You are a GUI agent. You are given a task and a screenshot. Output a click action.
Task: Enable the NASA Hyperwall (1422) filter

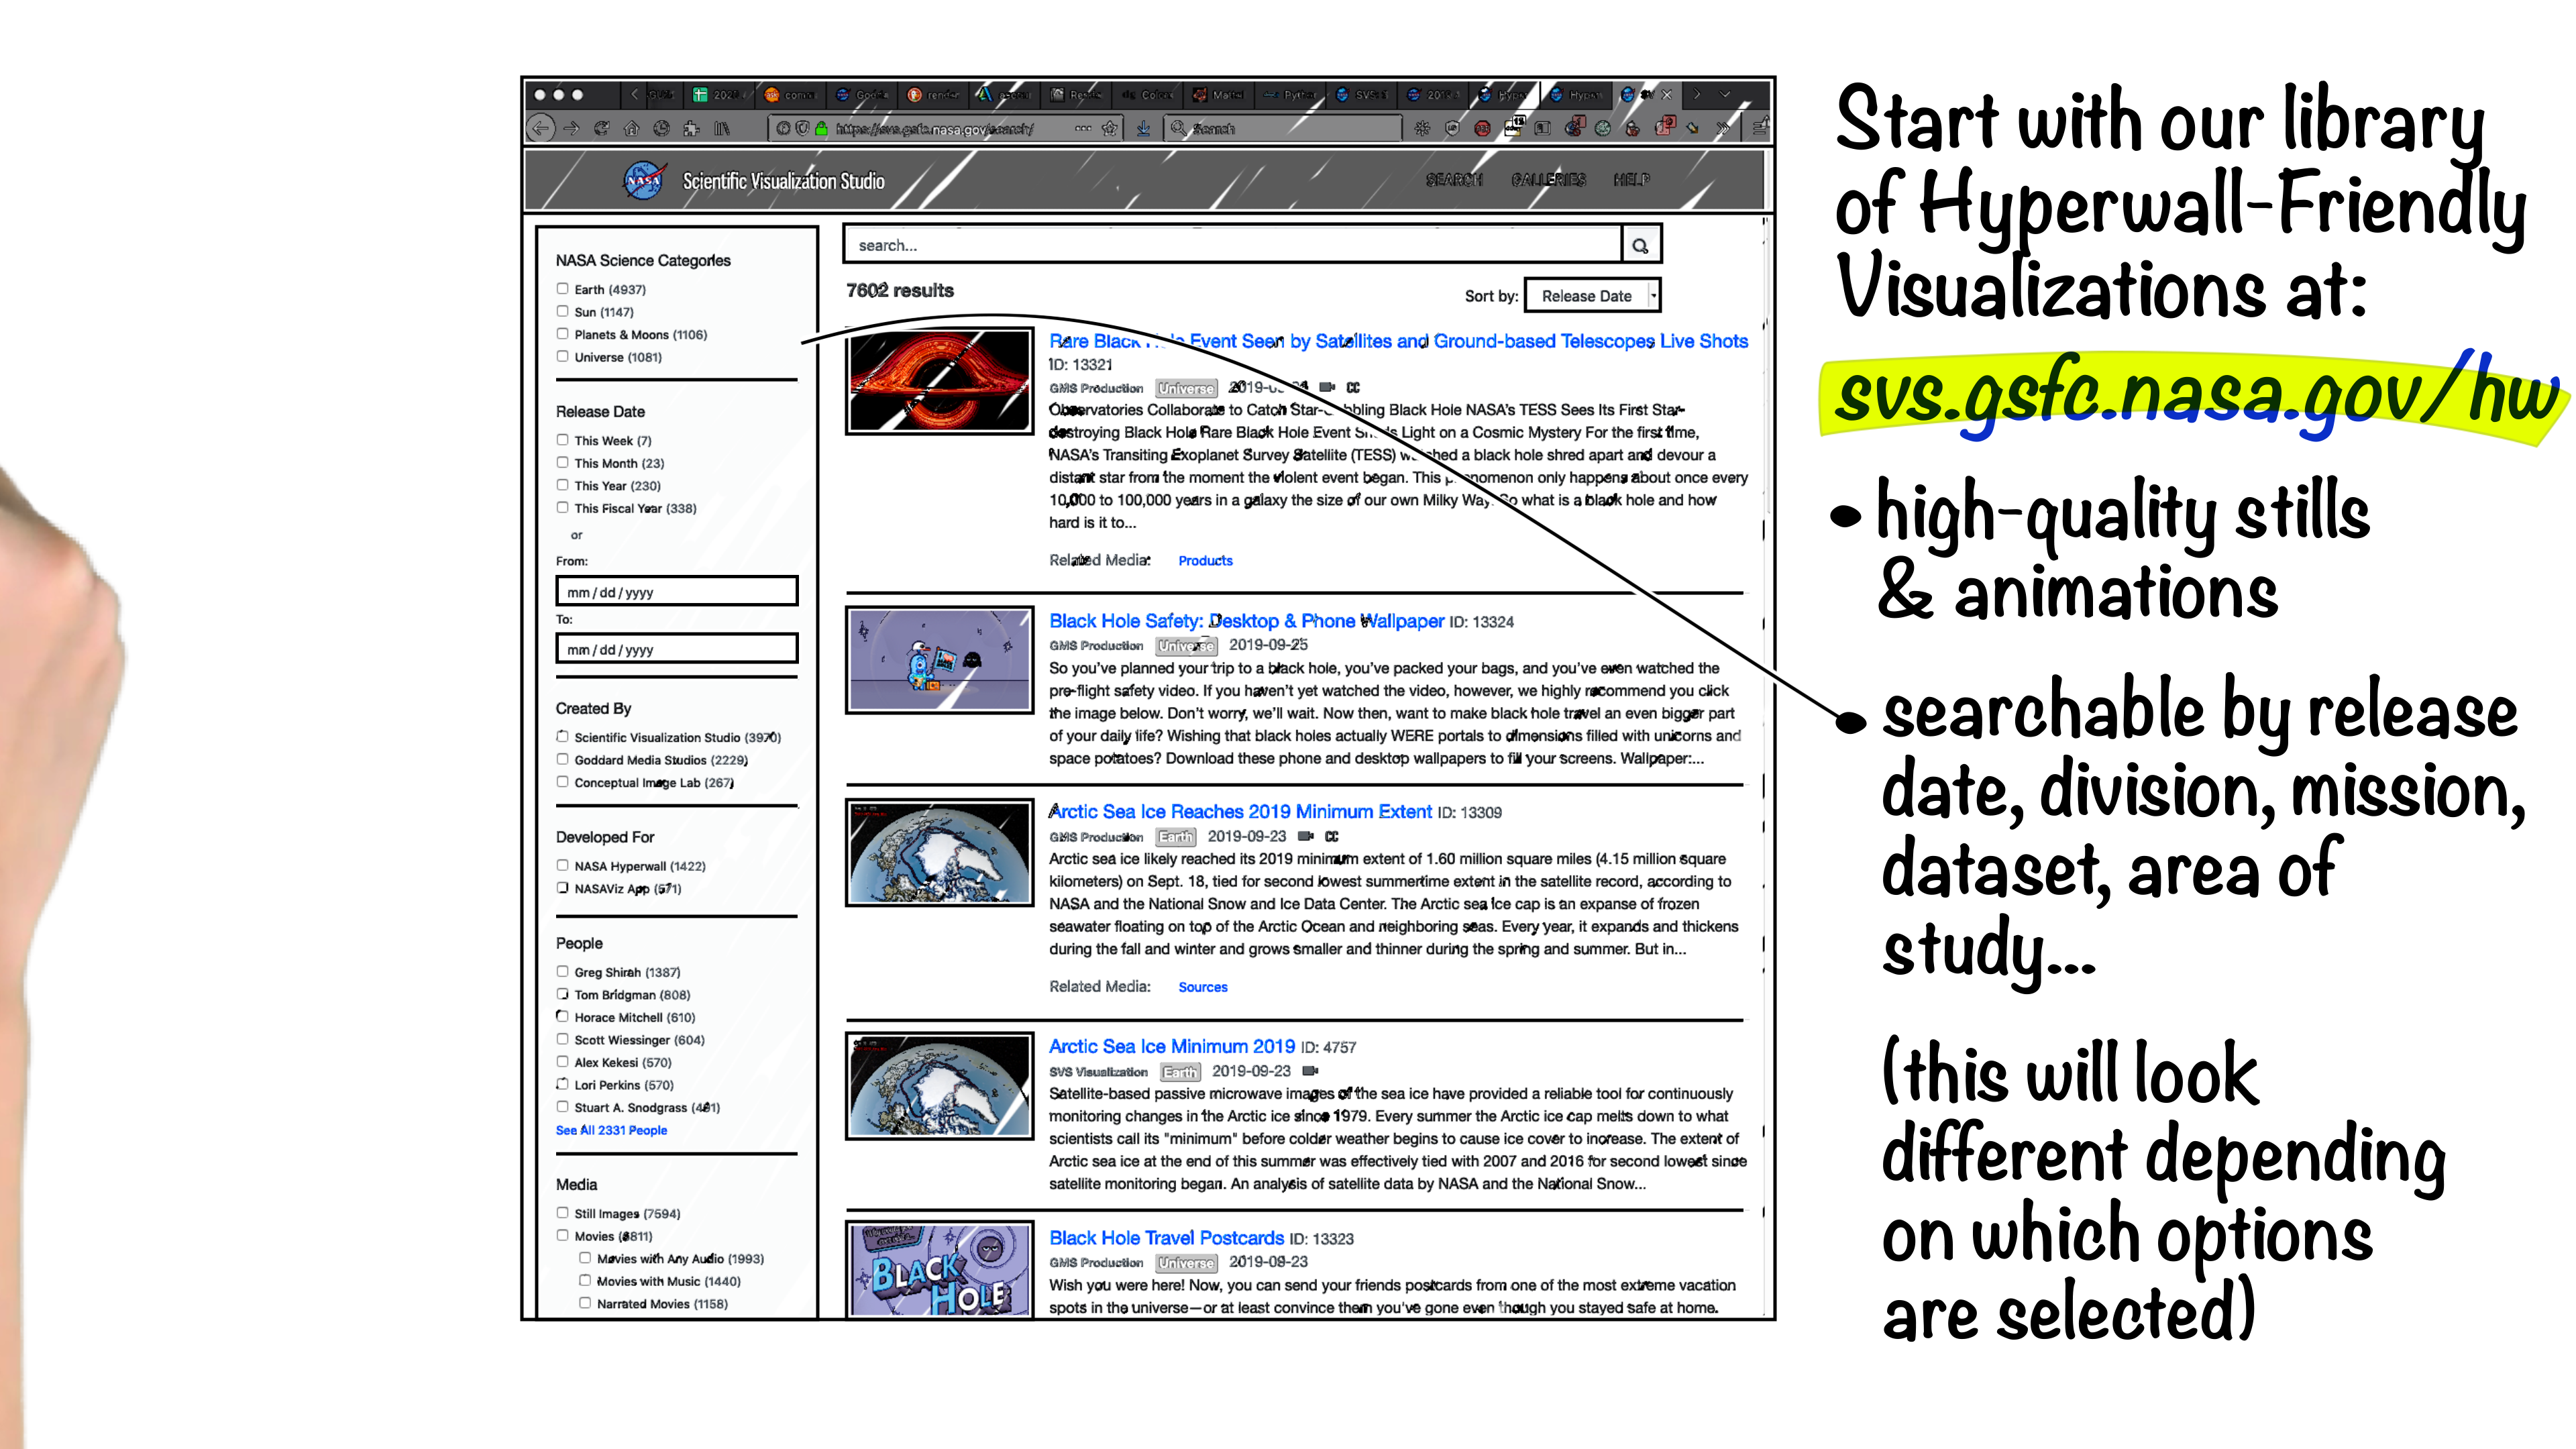click(x=562, y=865)
